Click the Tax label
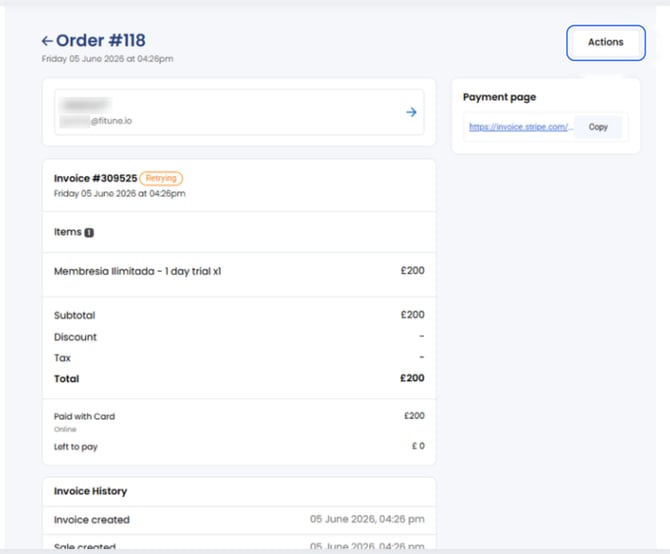Viewport: 670px width, 554px height. coord(62,358)
